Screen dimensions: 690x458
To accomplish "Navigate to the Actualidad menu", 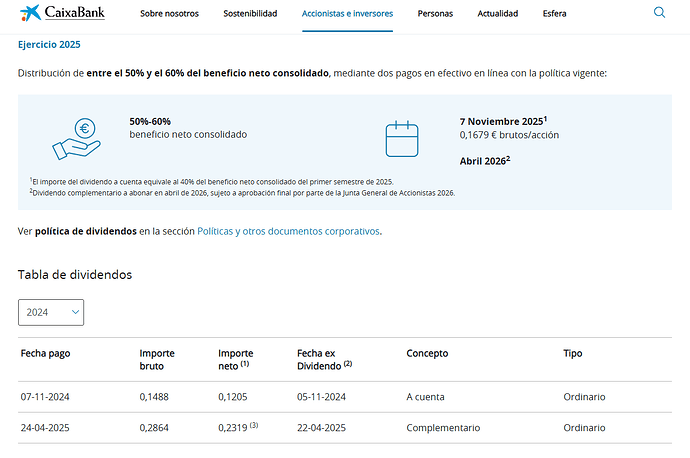I will (497, 14).
